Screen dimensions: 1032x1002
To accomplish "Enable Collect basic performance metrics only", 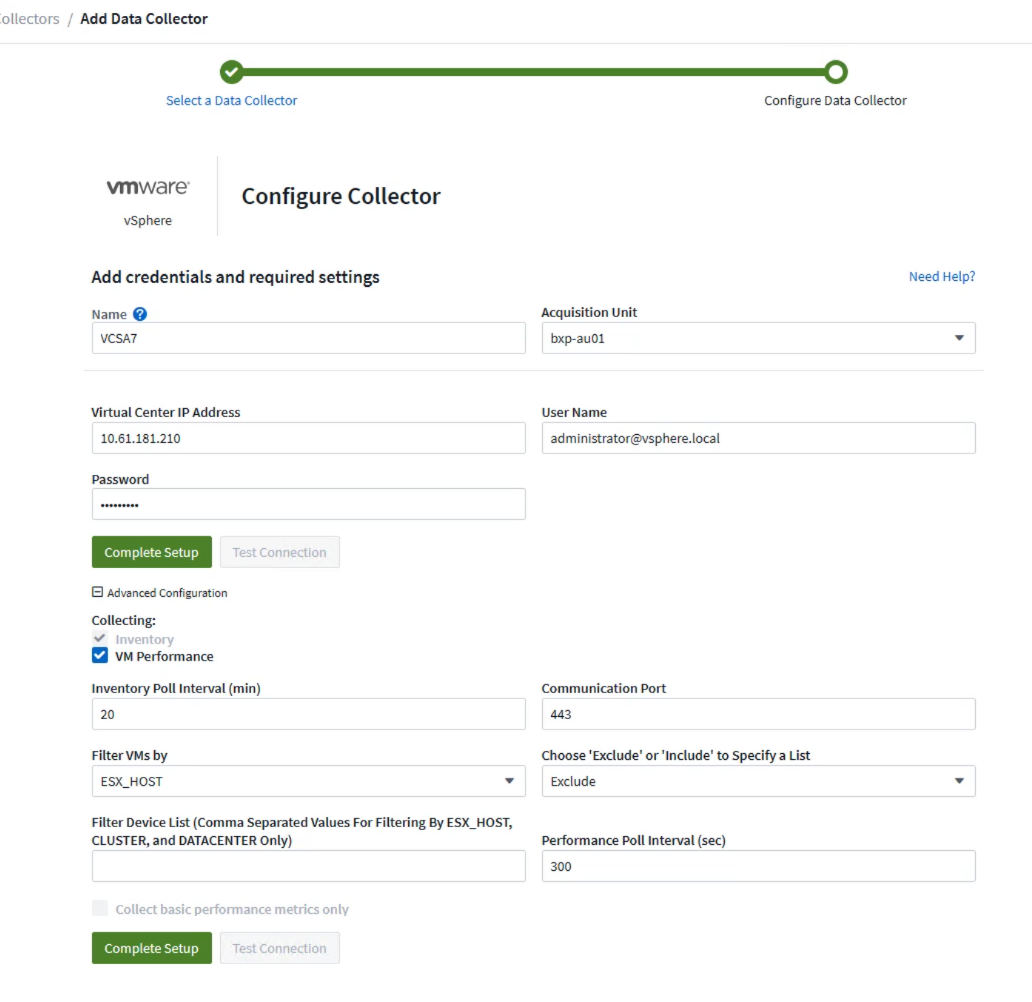I will click(100, 909).
